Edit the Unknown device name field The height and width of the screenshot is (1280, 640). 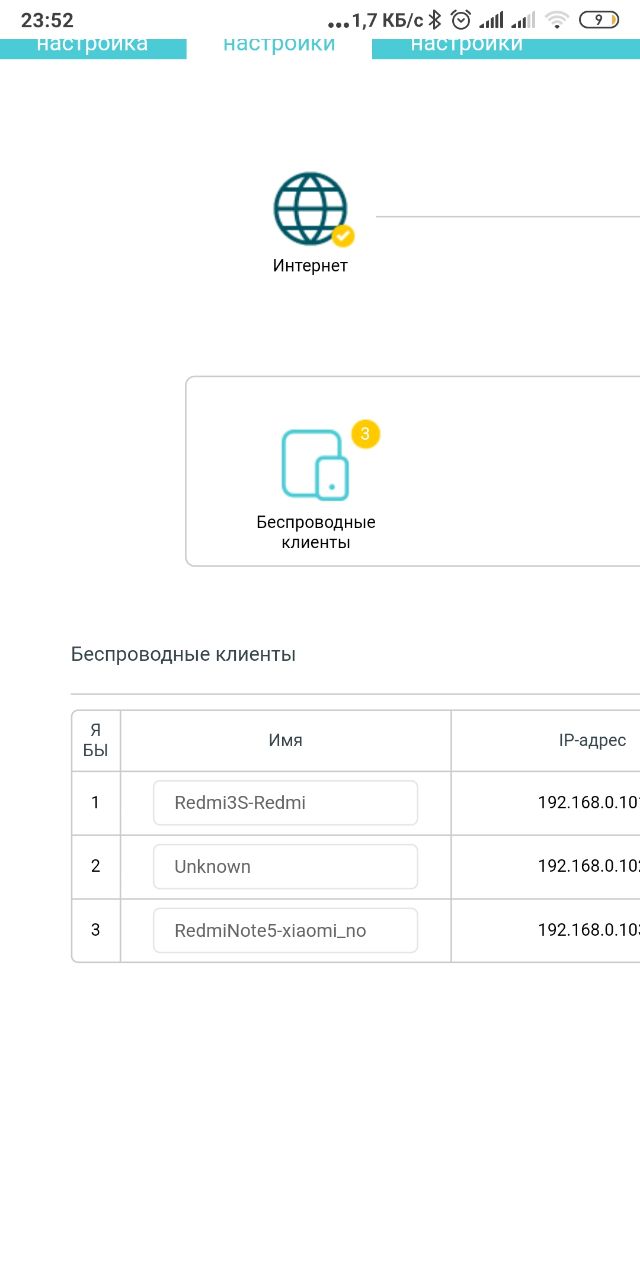coord(285,867)
